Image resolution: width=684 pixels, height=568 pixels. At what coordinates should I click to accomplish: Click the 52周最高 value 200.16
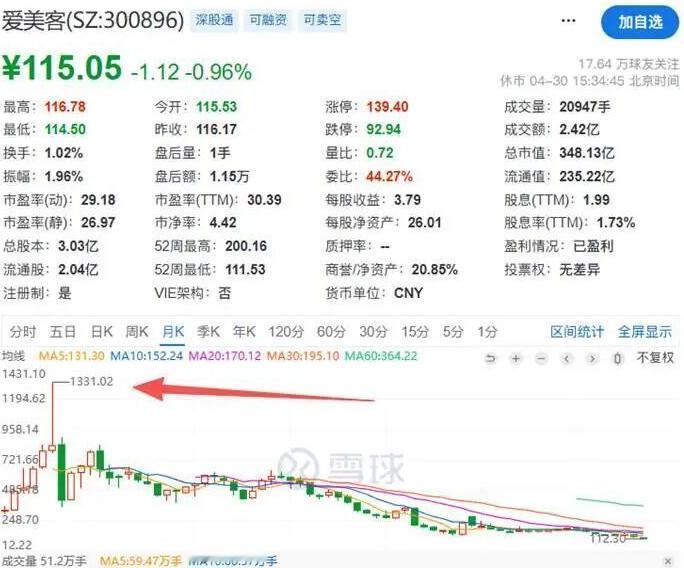[x=246, y=246]
